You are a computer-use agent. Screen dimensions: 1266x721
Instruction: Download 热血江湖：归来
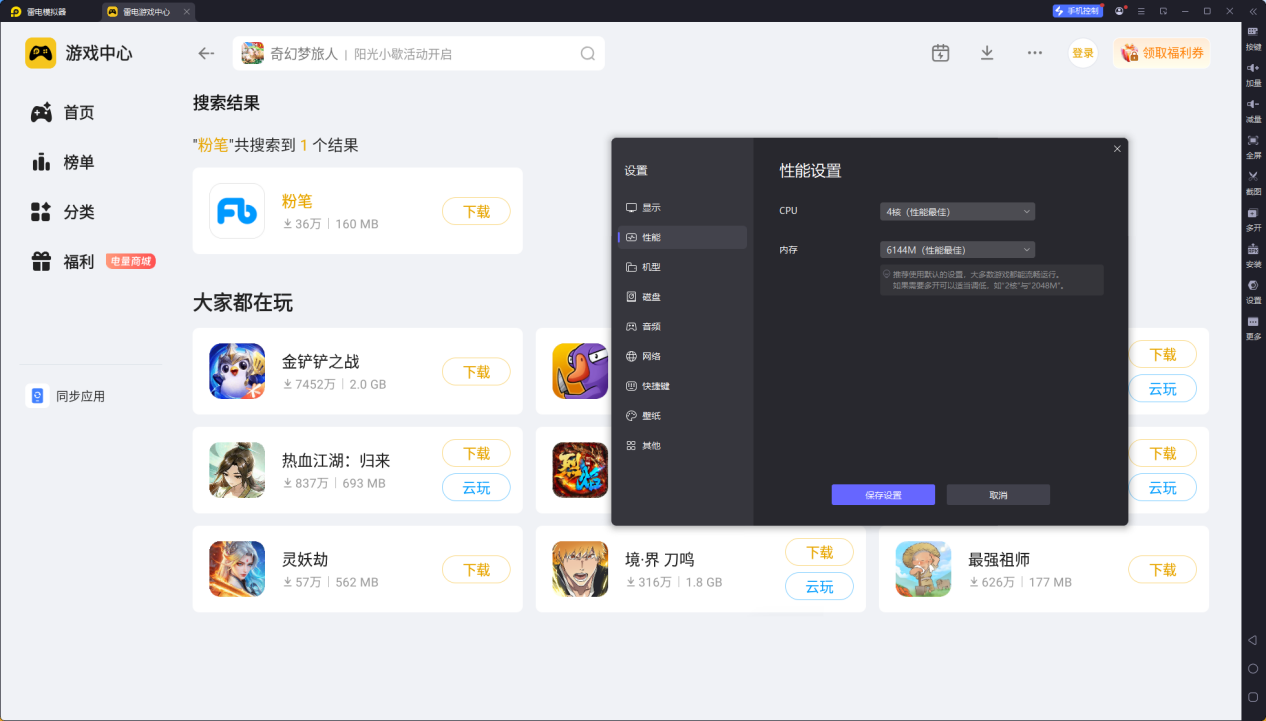476,453
